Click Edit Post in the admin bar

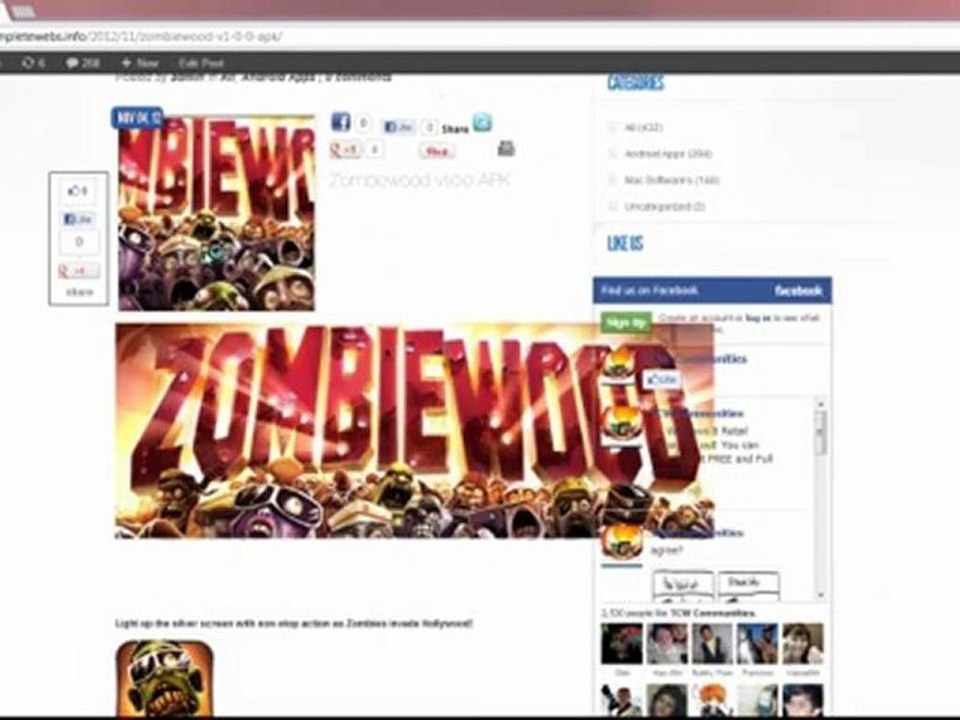(x=201, y=62)
